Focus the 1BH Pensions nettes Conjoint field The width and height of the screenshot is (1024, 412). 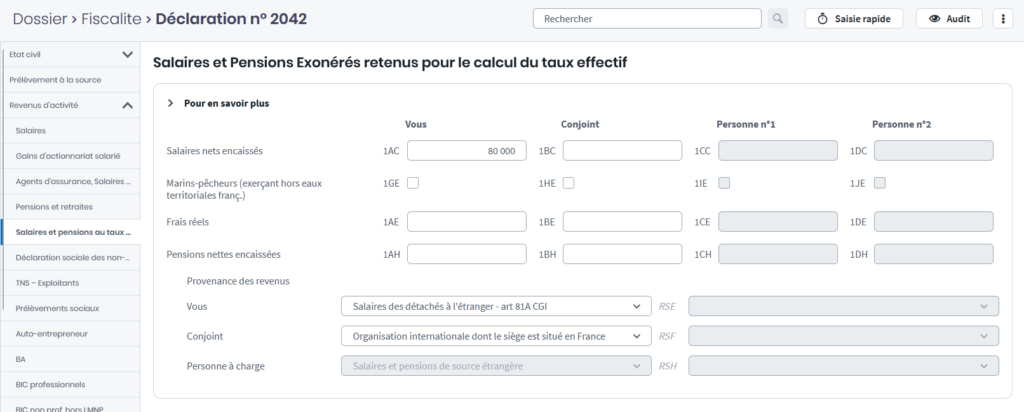622,255
